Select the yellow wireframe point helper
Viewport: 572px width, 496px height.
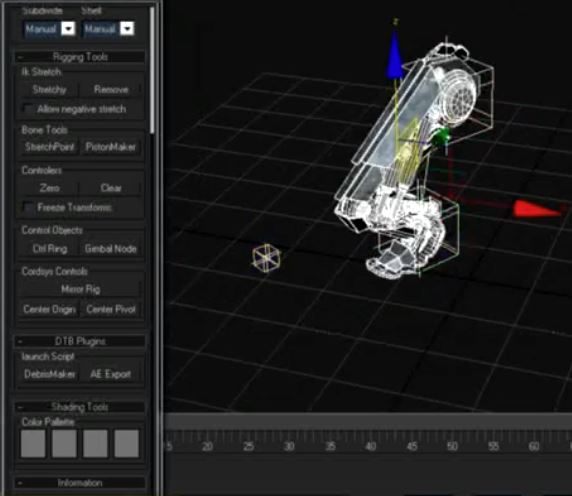pos(266,257)
